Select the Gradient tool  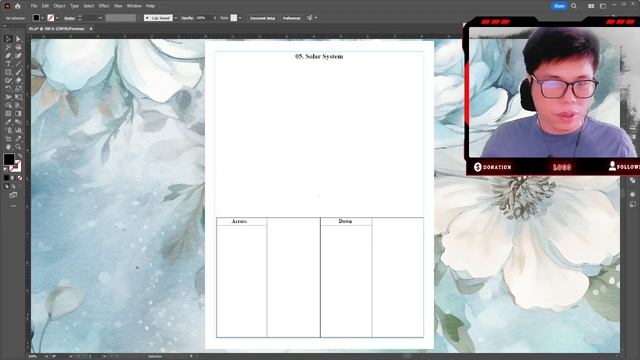click(x=18, y=113)
